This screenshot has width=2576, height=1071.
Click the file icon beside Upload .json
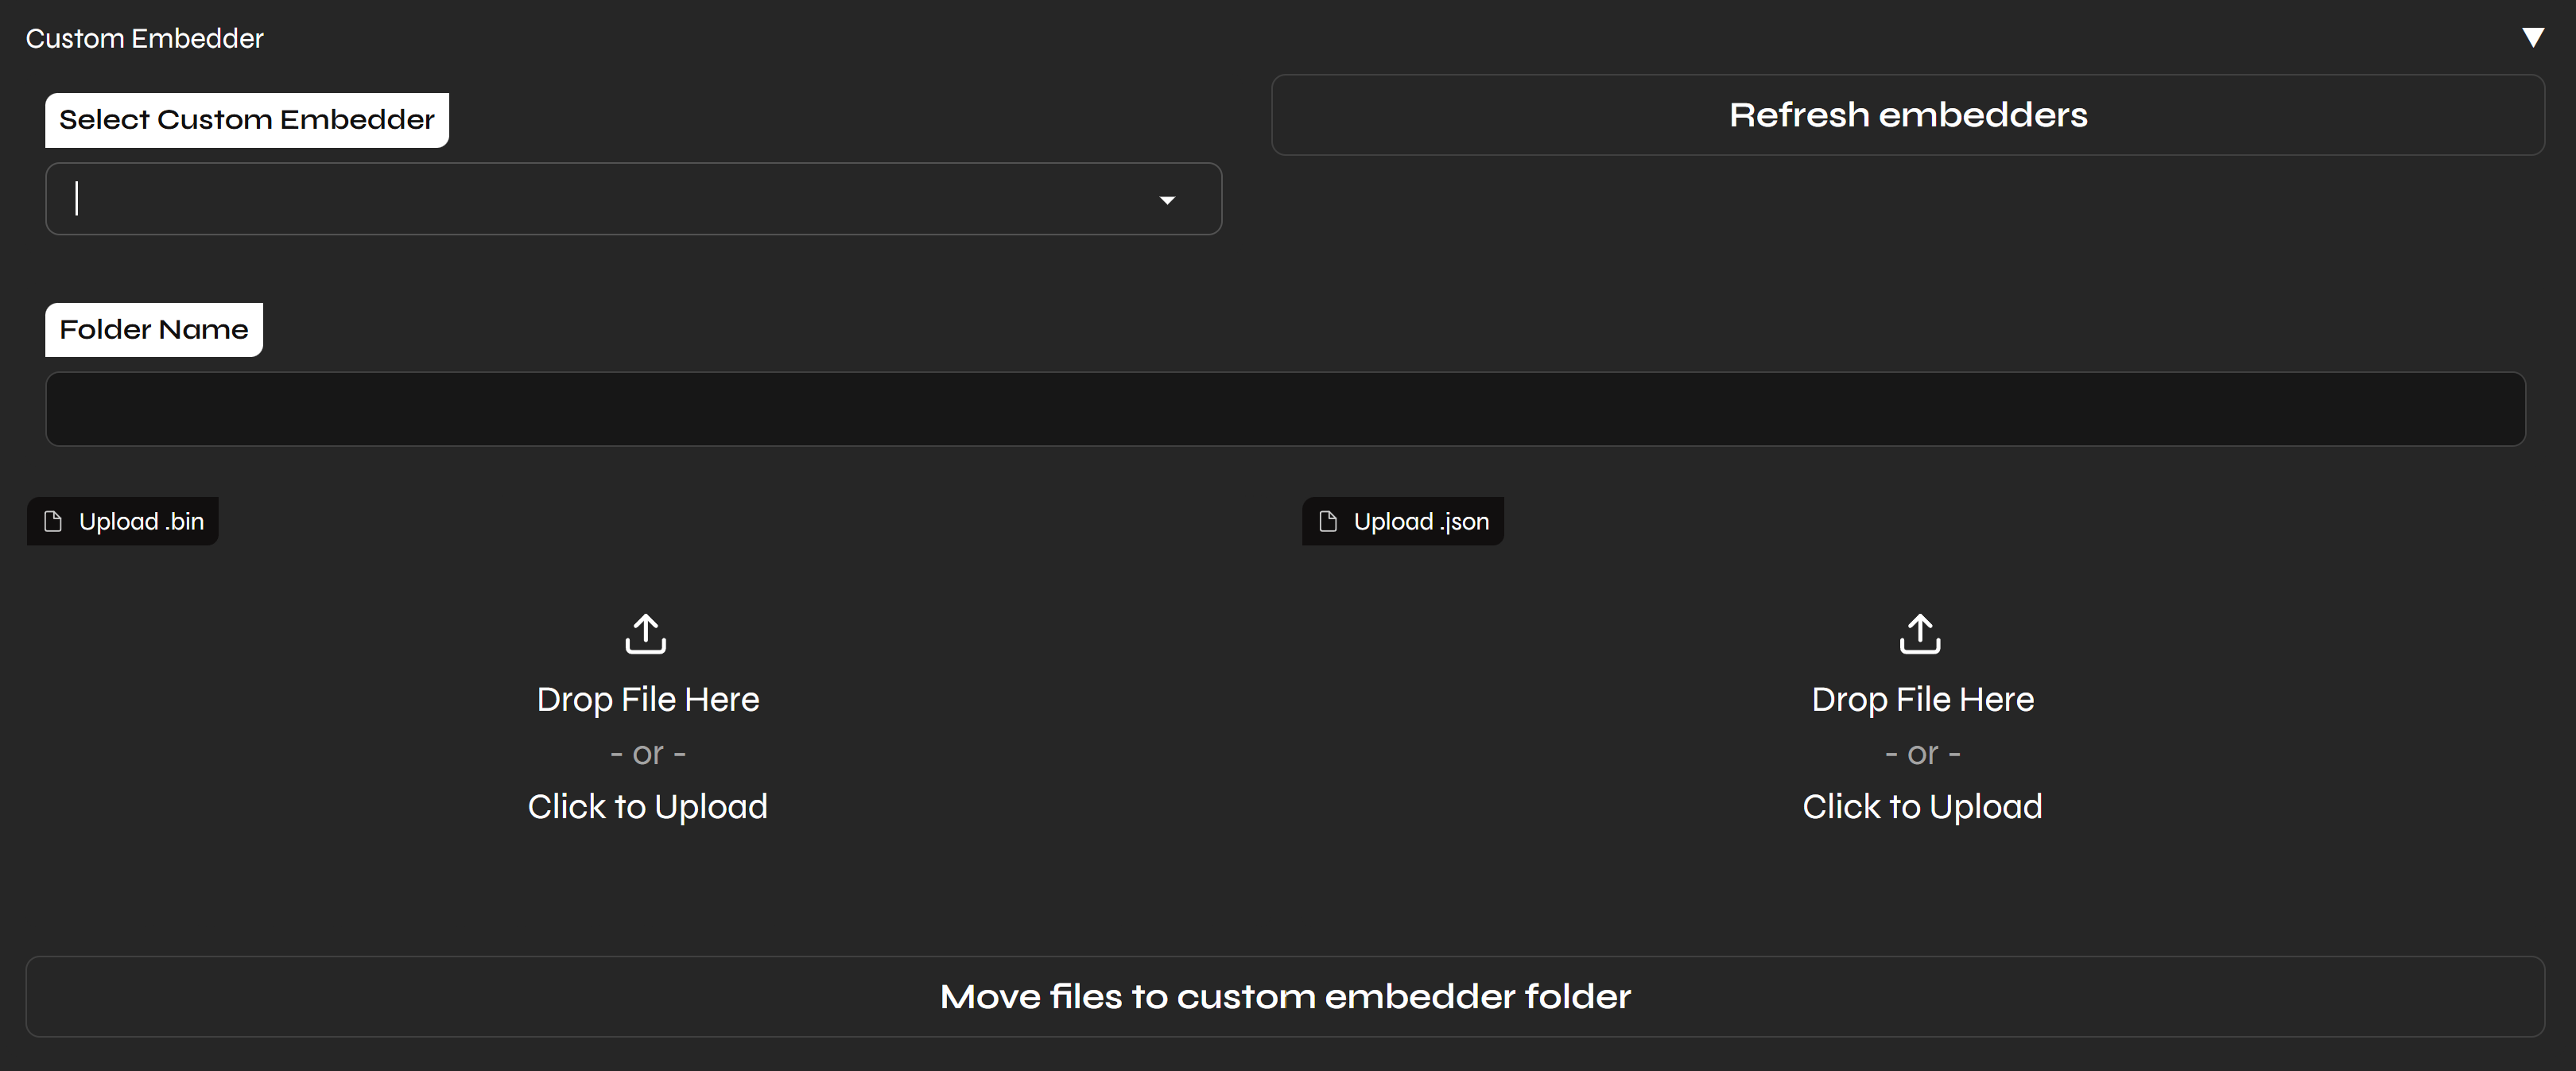point(1328,522)
